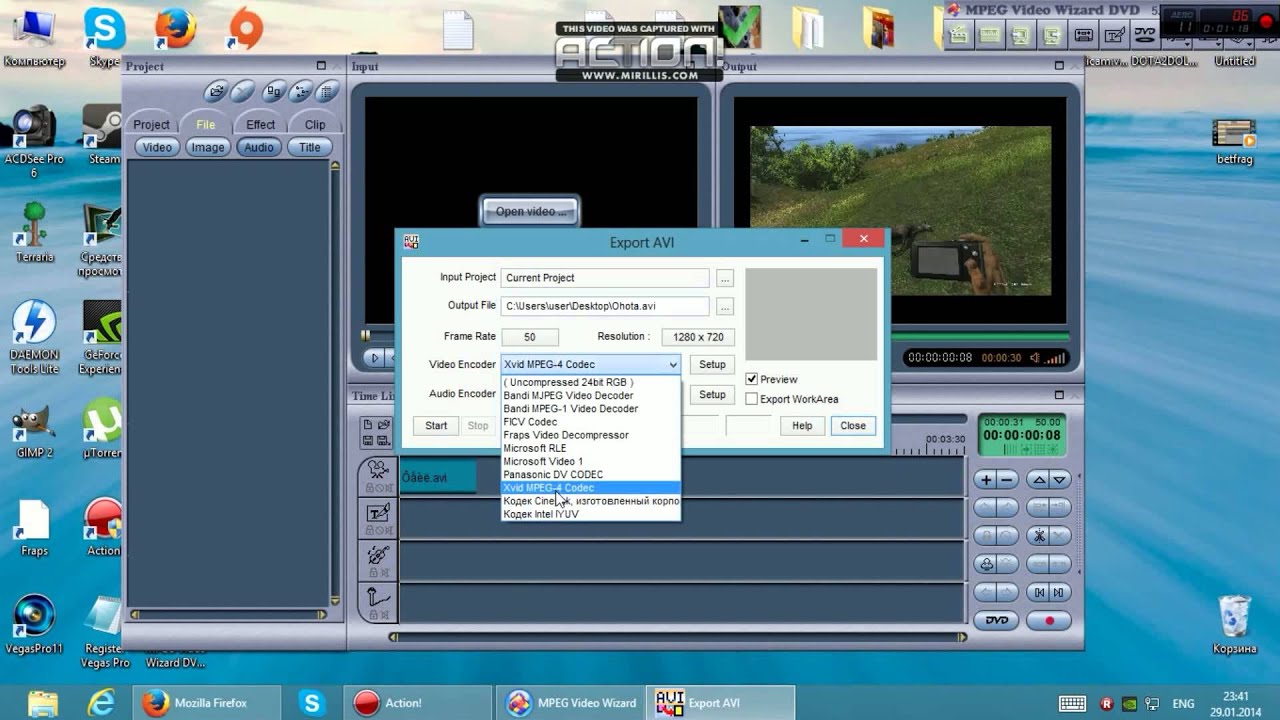The image size is (1280, 720).
Task: Select the Video file filter
Action: [x=157, y=147]
